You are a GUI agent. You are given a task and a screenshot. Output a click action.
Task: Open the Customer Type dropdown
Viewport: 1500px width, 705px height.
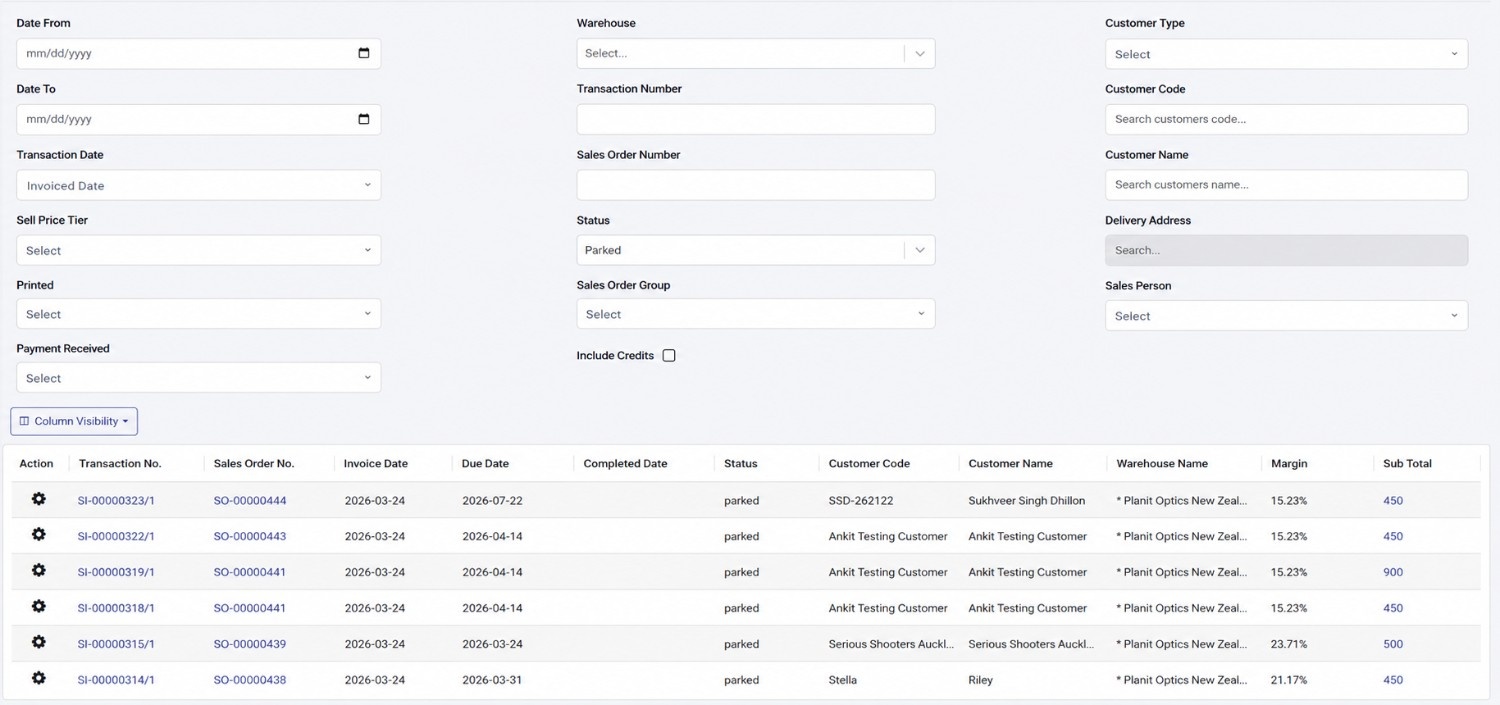pyautogui.click(x=1286, y=54)
